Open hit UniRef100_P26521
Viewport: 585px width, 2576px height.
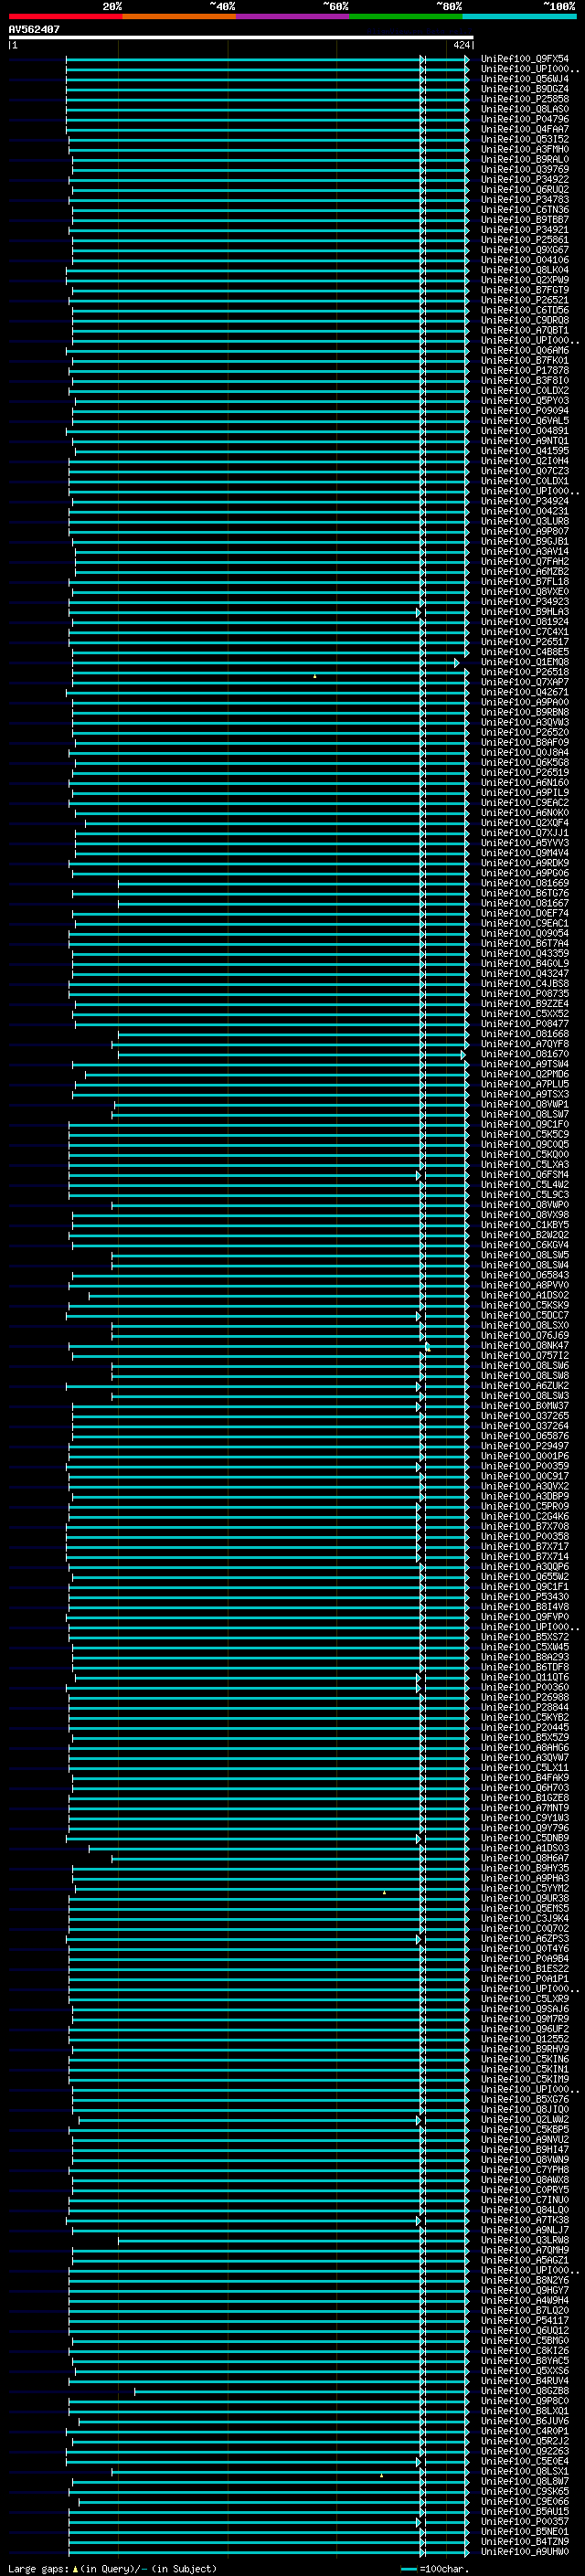pos(525,300)
